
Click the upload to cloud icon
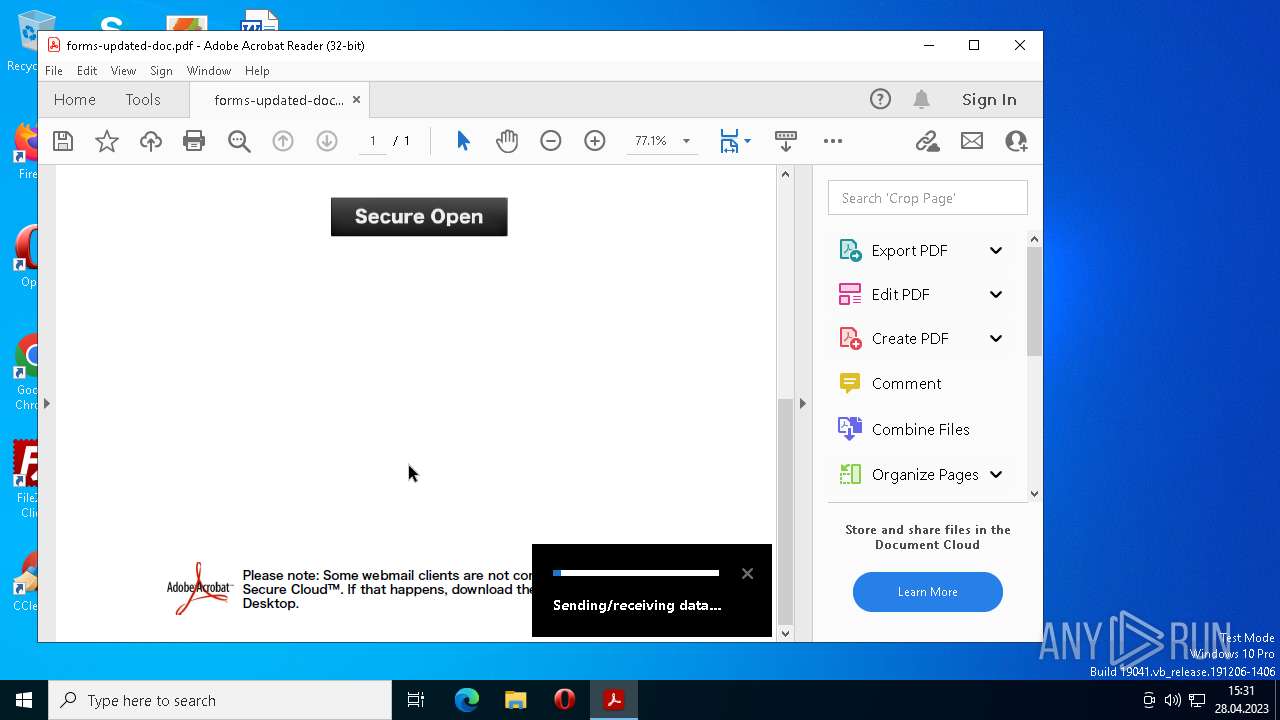point(151,141)
